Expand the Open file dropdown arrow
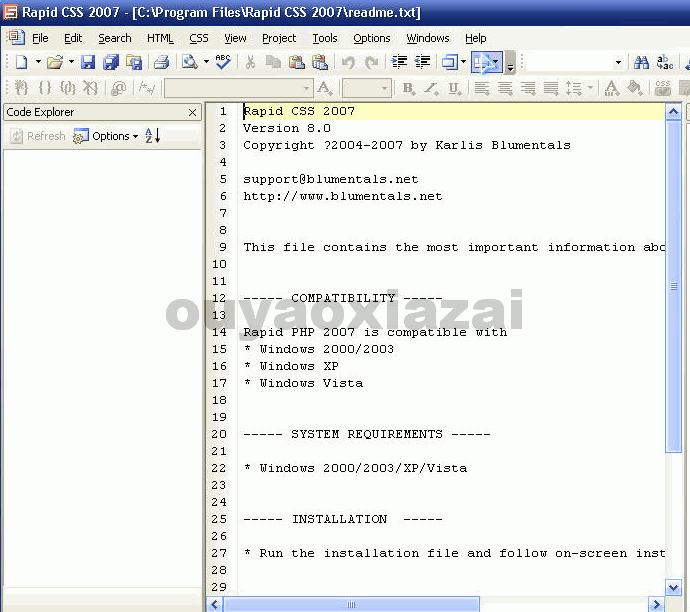The image size is (690, 612). coord(71,62)
